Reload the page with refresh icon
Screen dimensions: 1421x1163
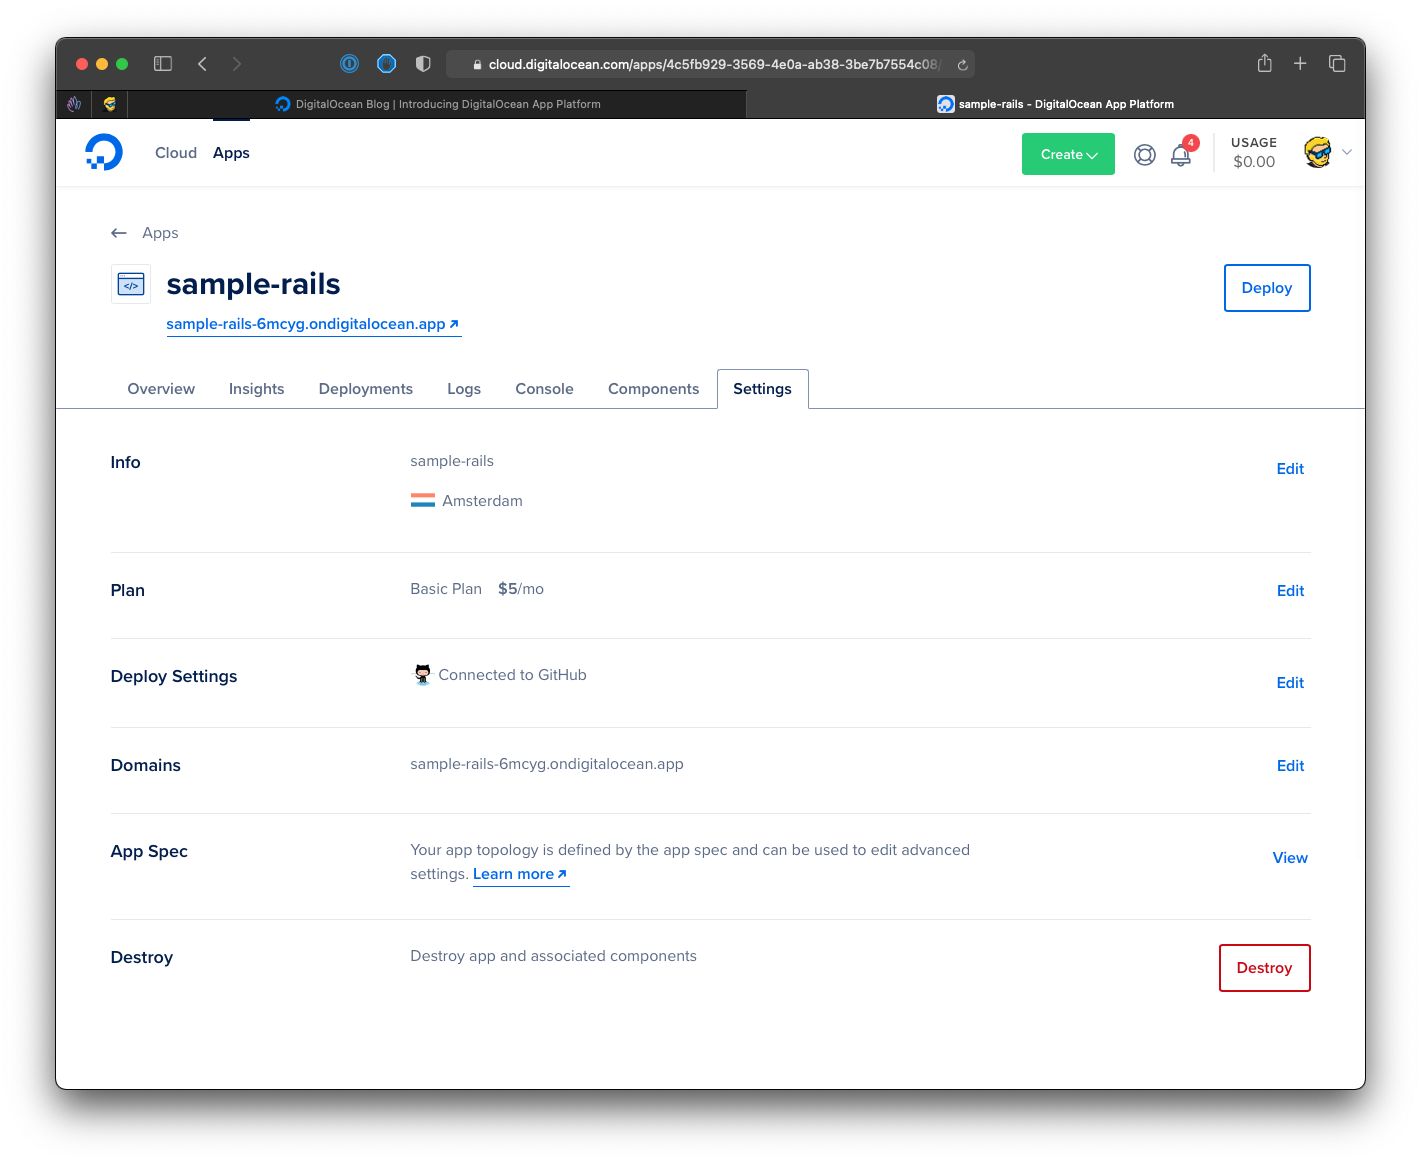click(x=962, y=65)
